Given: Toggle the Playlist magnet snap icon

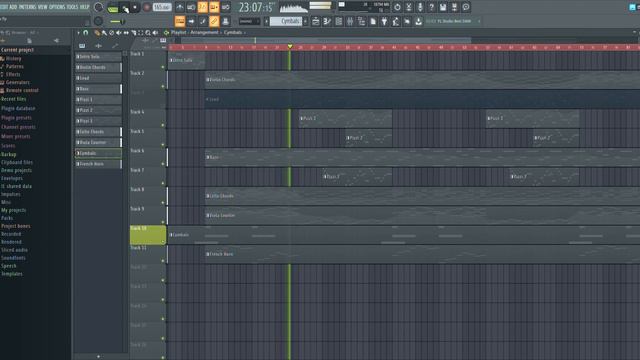Looking at the screenshot, I should pyautogui.click(x=86, y=33).
